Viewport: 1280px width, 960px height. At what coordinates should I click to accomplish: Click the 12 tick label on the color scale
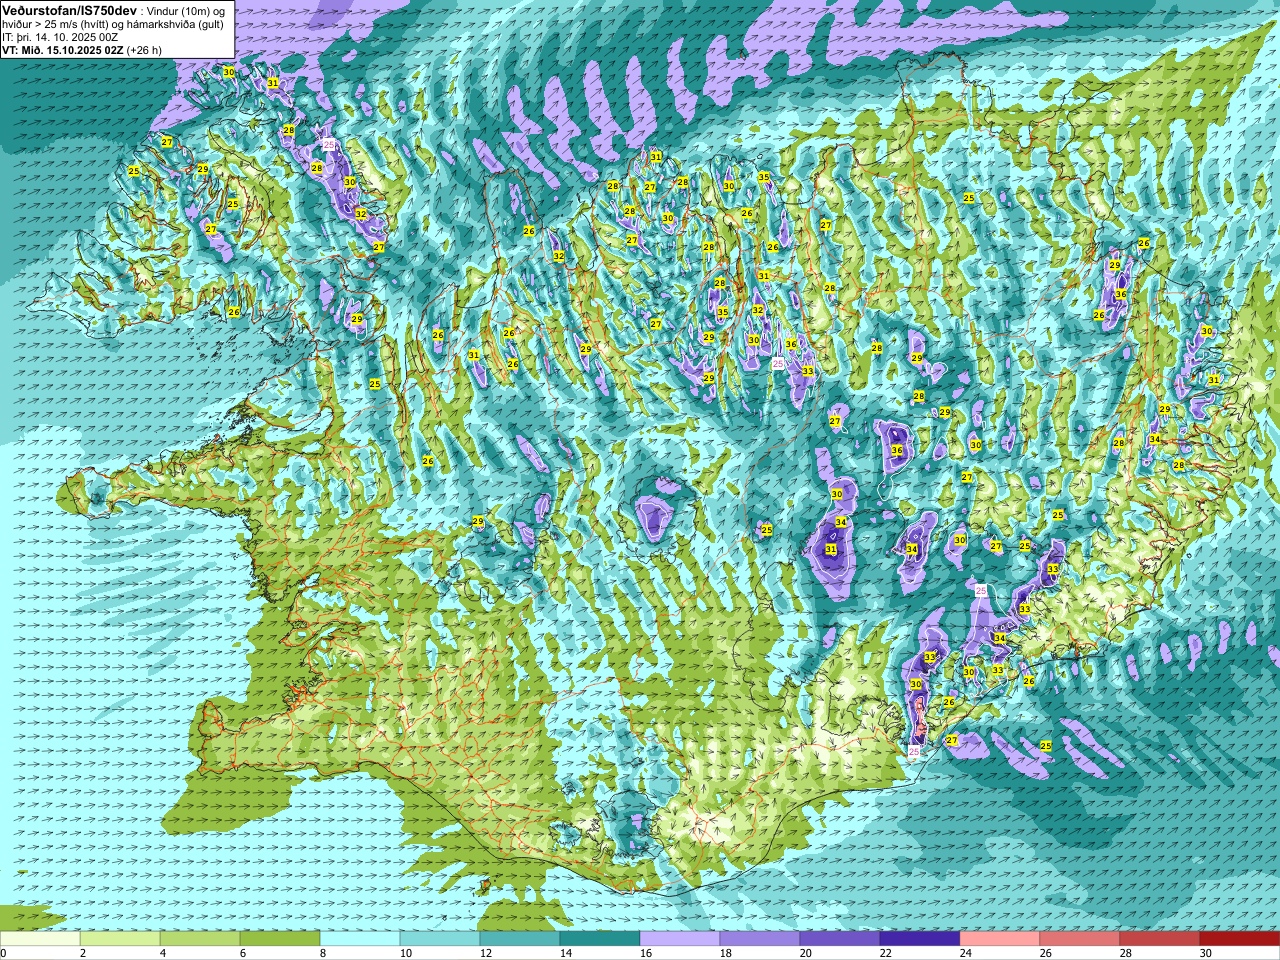point(486,953)
